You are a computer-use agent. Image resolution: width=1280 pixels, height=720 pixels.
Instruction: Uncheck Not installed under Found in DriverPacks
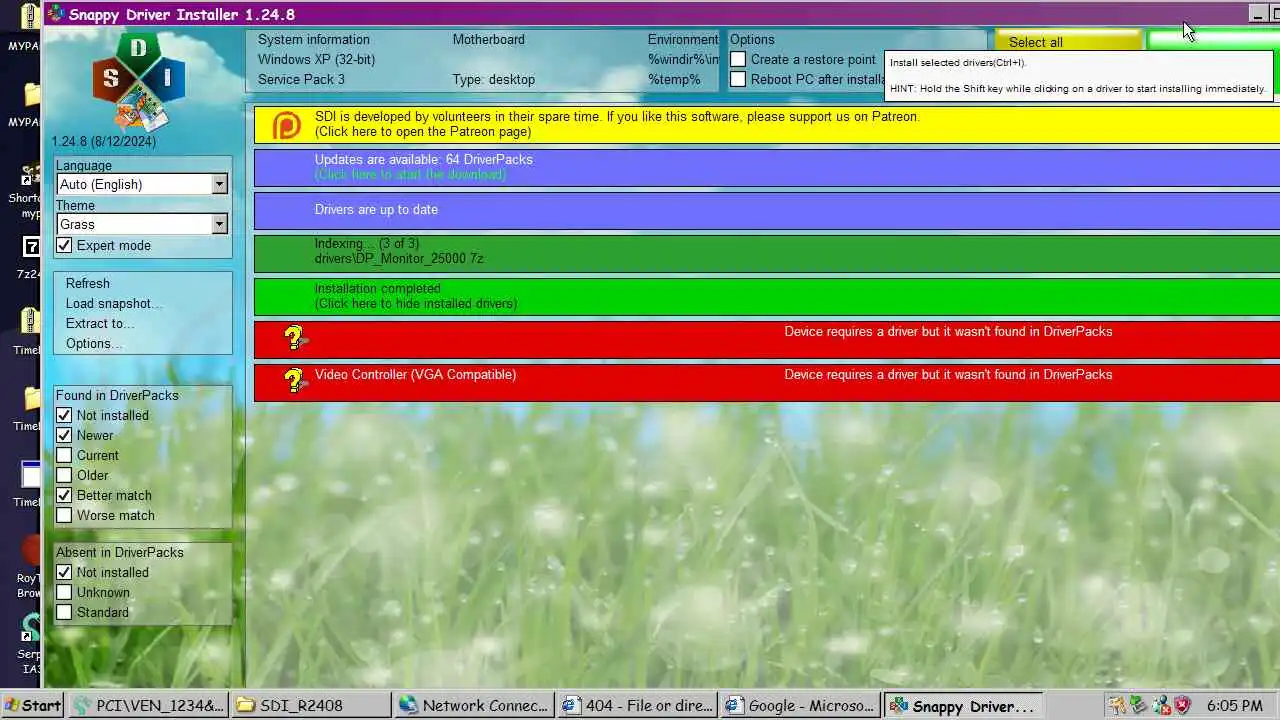point(65,415)
